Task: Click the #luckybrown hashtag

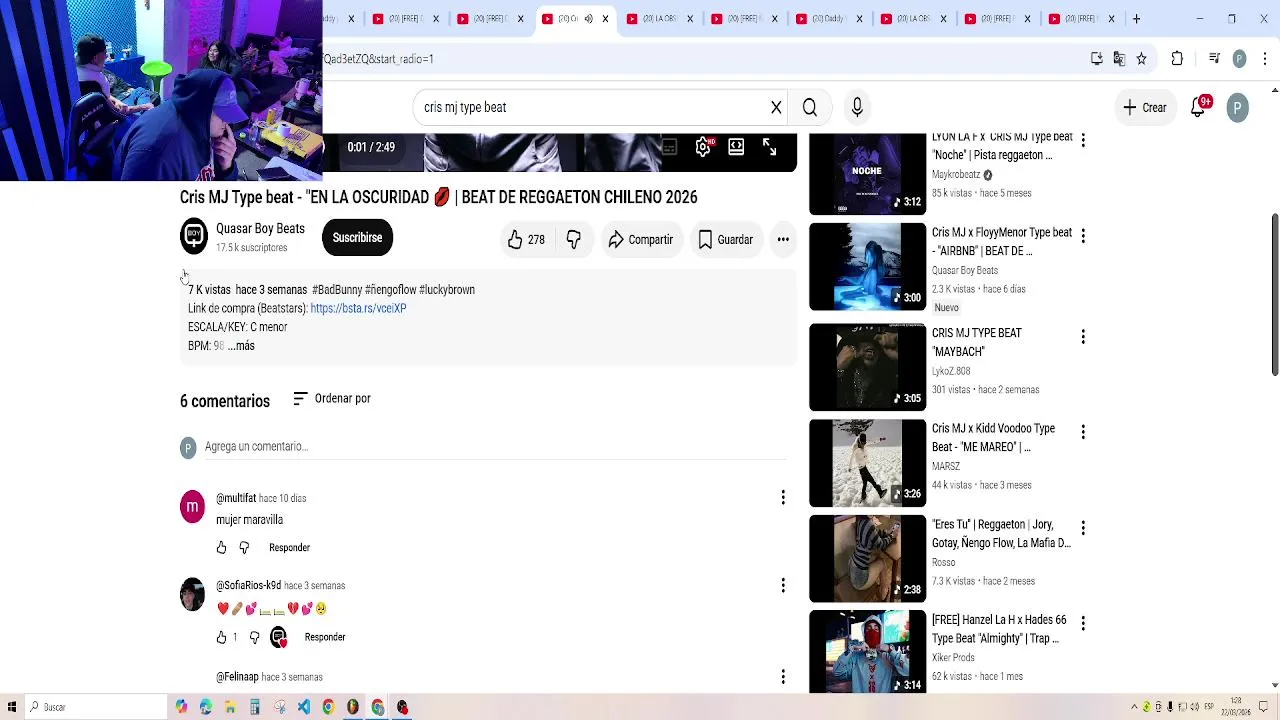Action: 447,290
